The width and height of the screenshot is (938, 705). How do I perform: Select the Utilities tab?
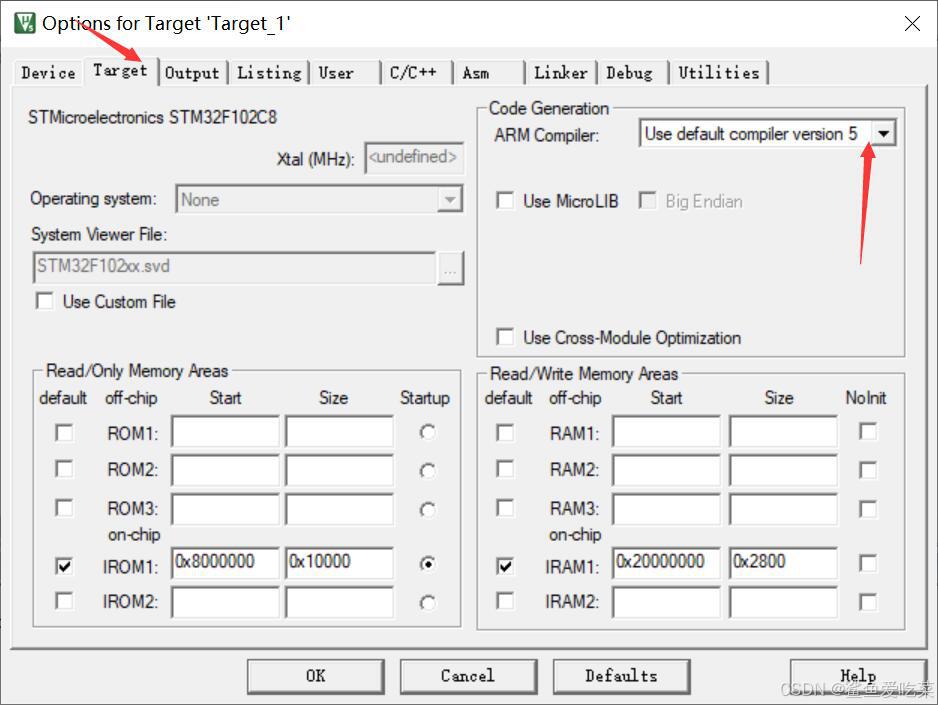pyautogui.click(x=718, y=73)
